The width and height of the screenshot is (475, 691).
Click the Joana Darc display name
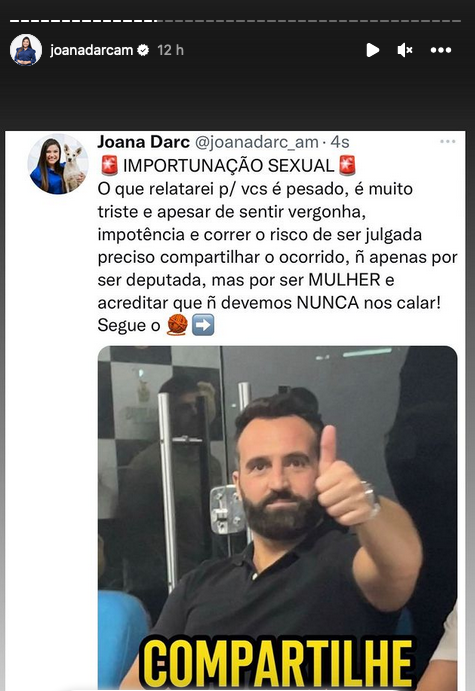tap(143, 142)
